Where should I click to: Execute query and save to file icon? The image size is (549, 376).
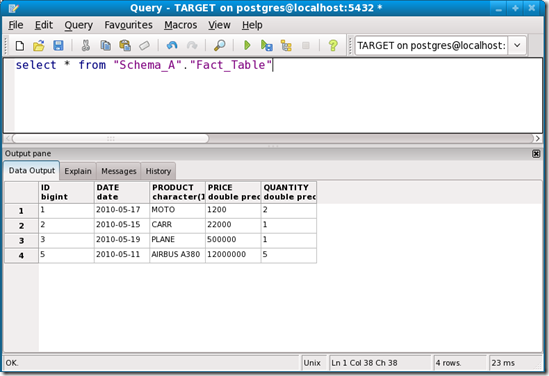pyautogui.click(x=266, y=46)
